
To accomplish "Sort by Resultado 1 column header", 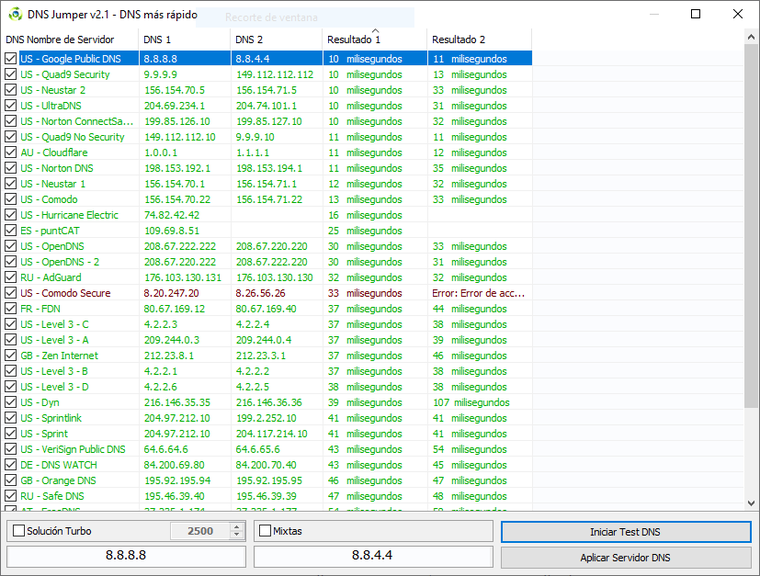I will click(x=375, y=39).
